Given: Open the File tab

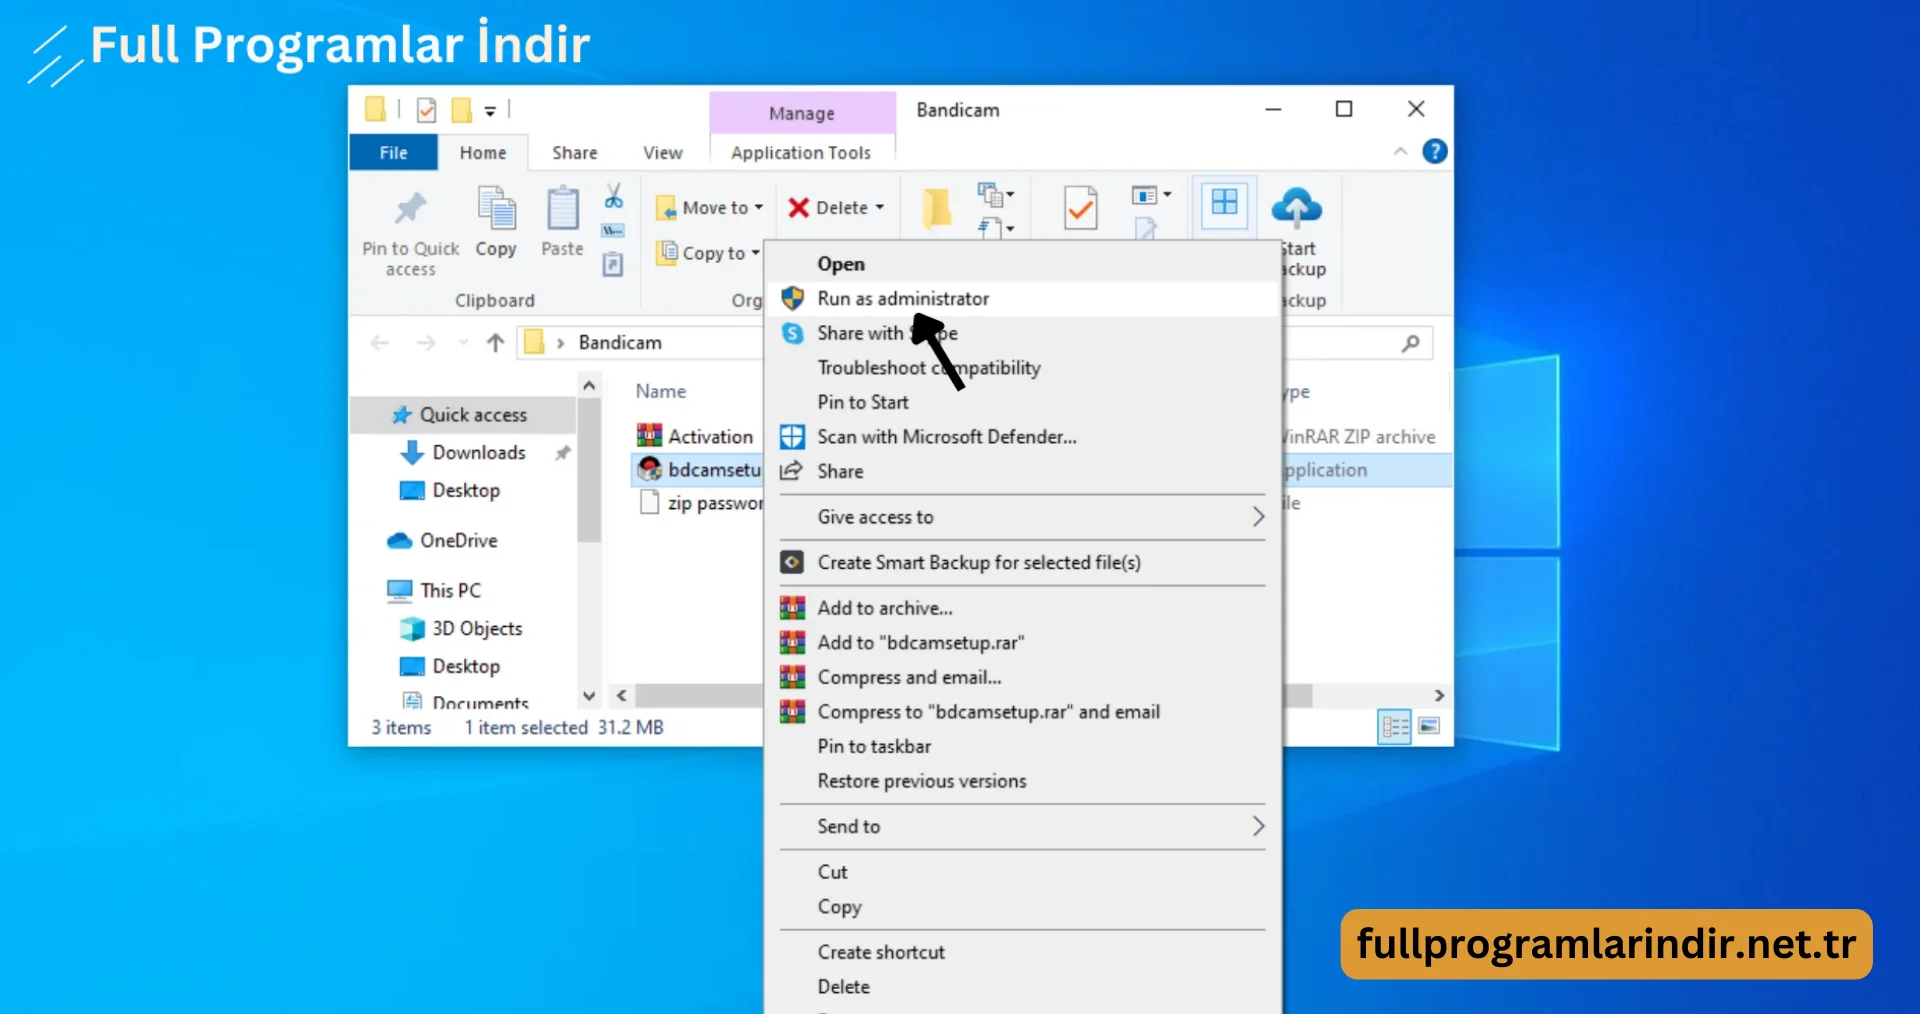Looking at the screenshot, I should point(393,153).
